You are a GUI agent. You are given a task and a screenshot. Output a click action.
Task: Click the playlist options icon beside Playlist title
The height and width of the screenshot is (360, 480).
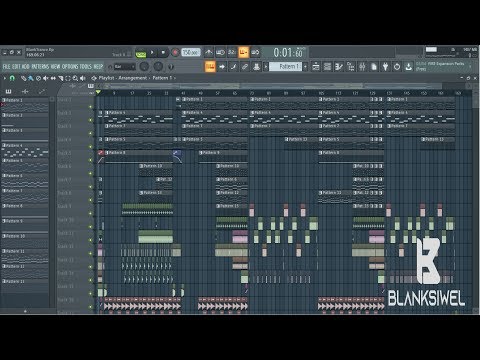[x=94, y=78]
